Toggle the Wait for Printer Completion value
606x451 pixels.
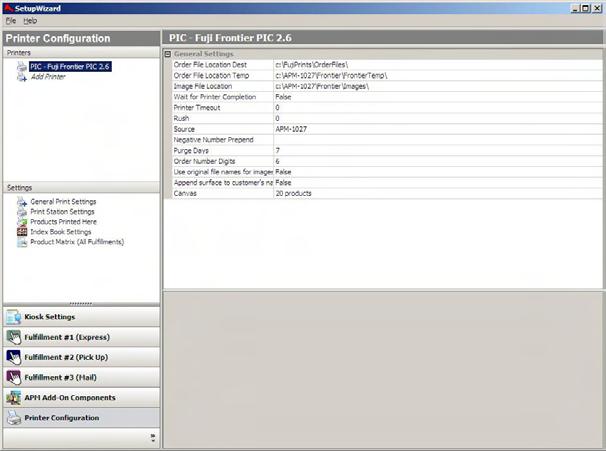coord(438,97)
